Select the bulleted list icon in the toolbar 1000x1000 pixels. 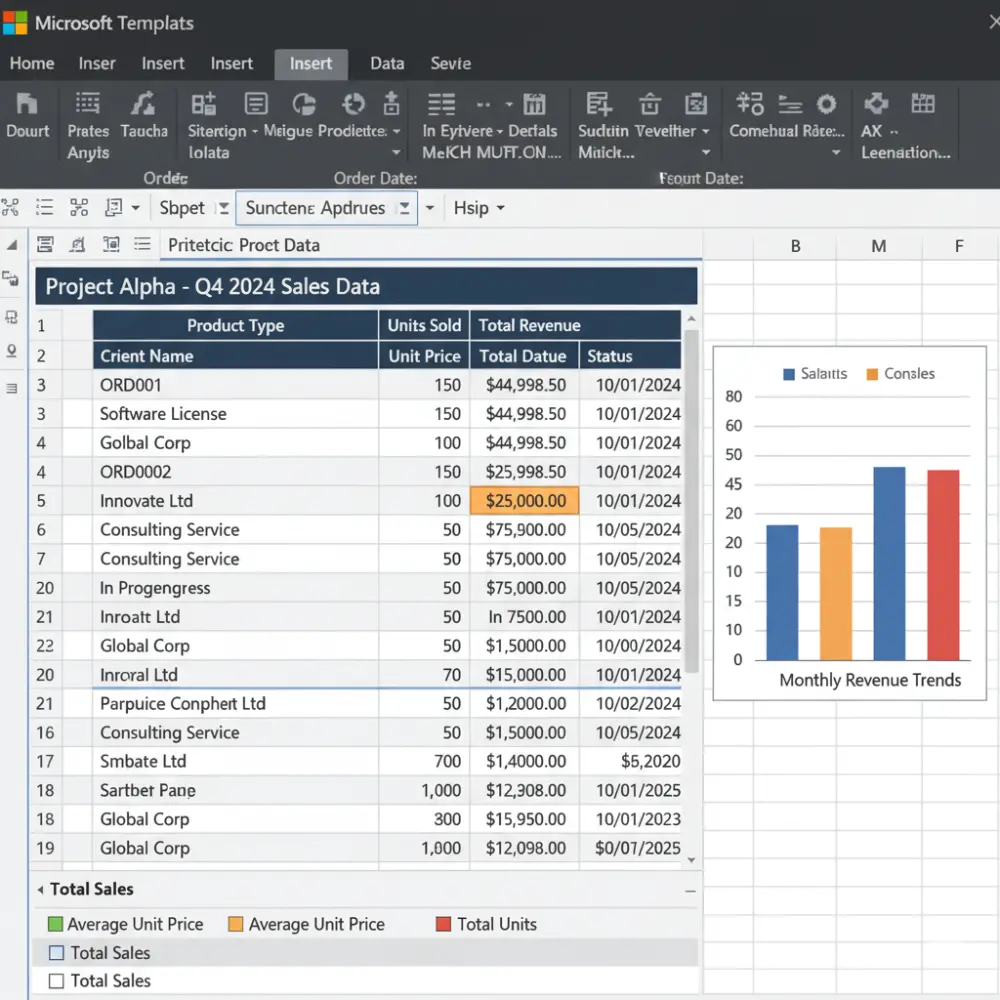pyautogui.click(x=44, y=207)
